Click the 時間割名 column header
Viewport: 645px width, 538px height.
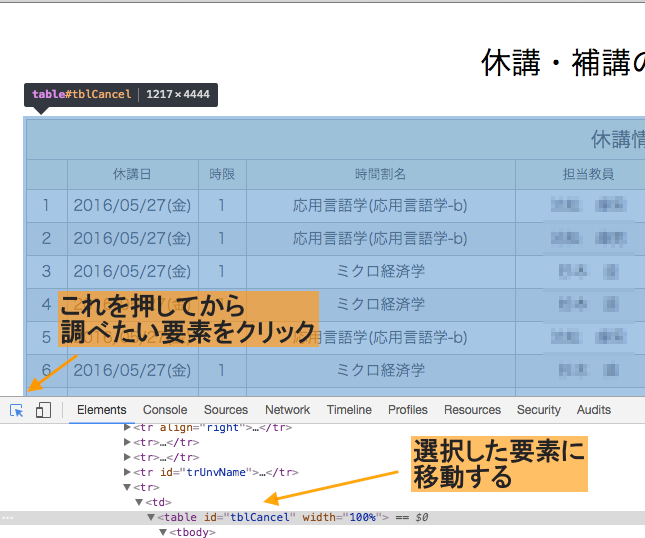click(381, 174)
